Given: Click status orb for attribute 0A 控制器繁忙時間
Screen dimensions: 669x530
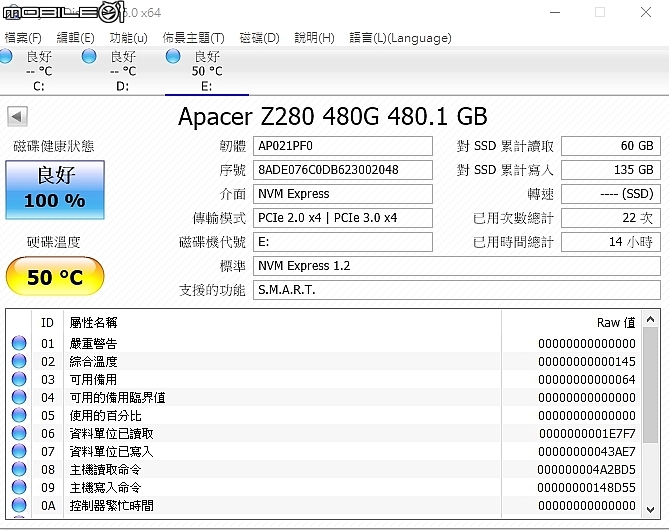Looking at the screenshot, I should click(x=19, y=505).
